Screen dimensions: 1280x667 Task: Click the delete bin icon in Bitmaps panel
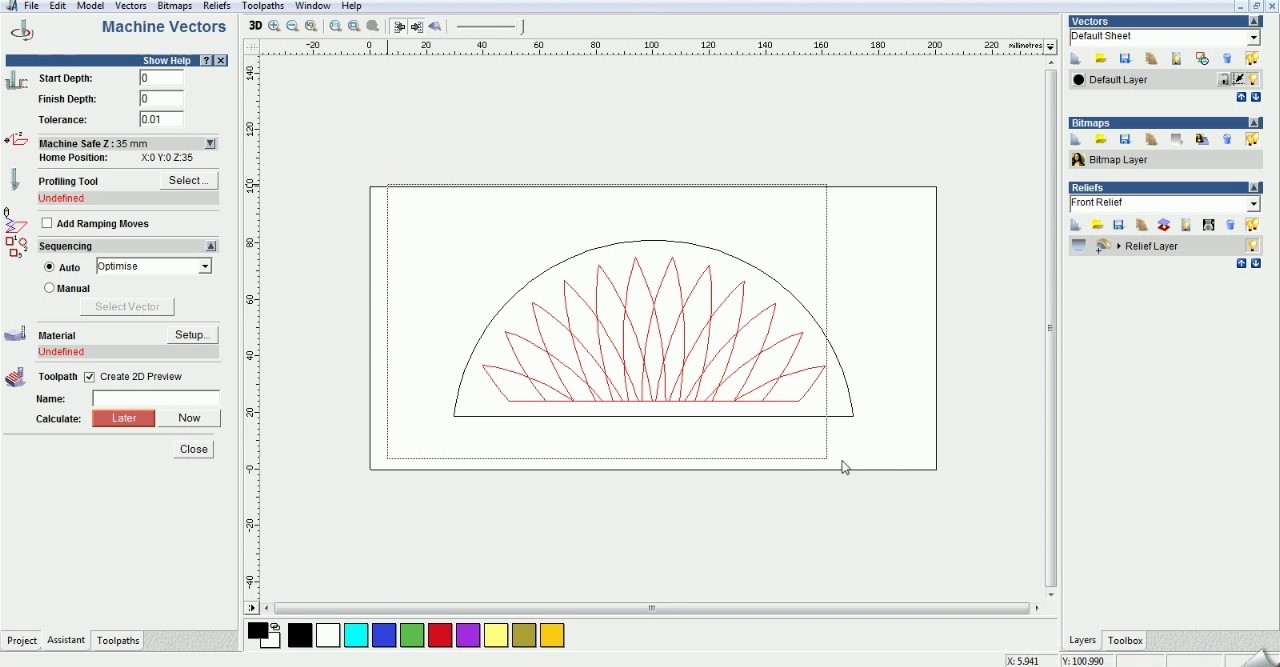pos(1227,140)
